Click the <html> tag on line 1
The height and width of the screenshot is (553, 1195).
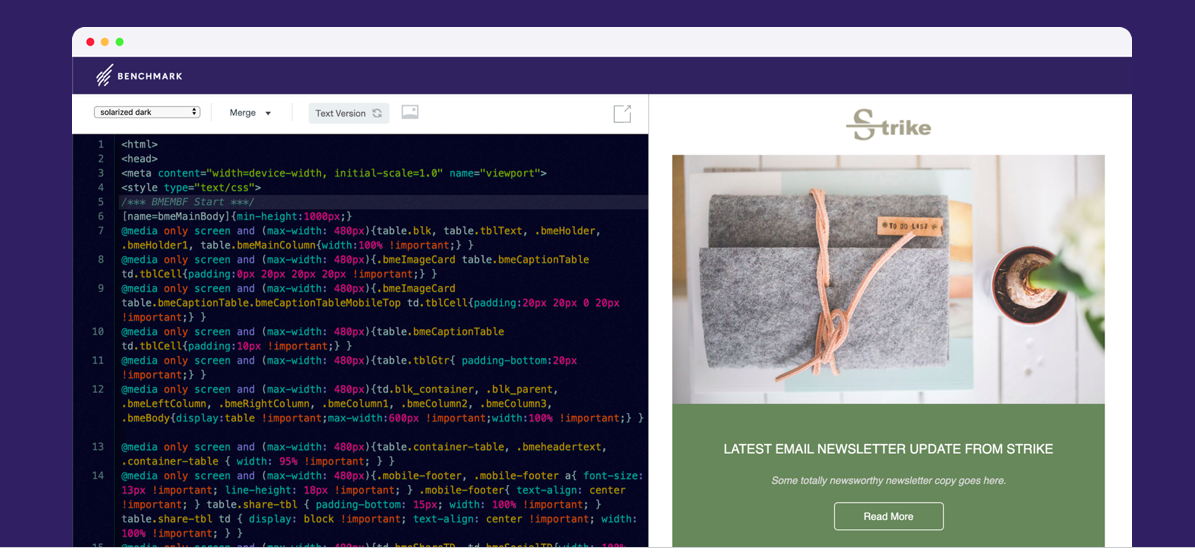click(x=139, y=145)
